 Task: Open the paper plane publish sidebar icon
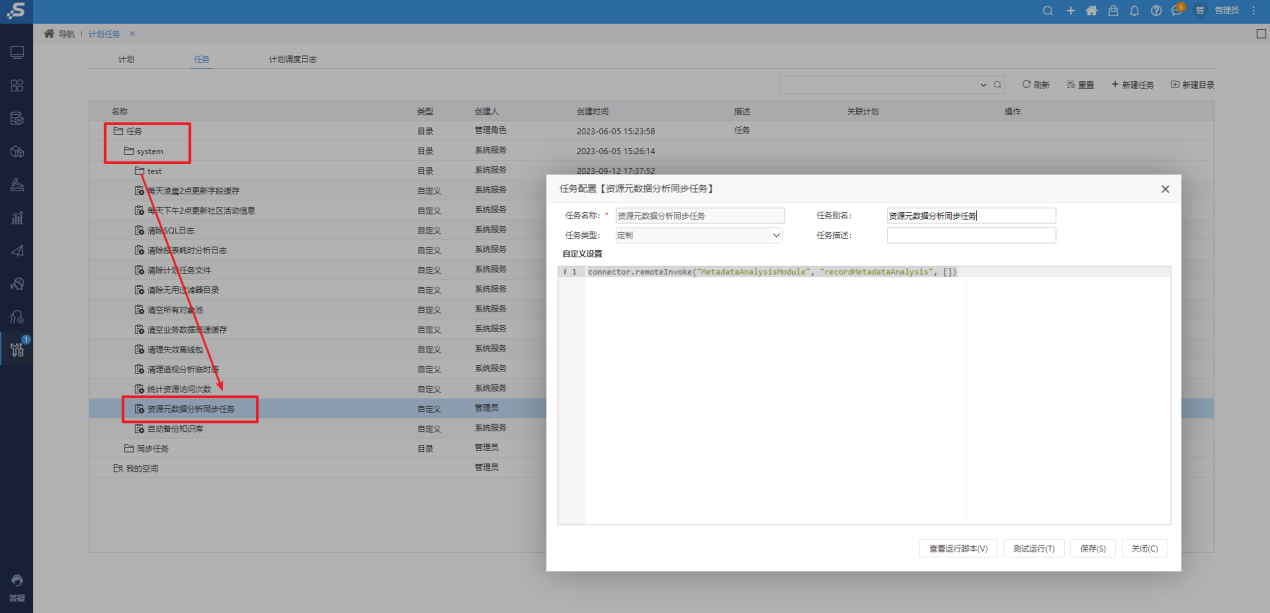[x=17, y=250]
